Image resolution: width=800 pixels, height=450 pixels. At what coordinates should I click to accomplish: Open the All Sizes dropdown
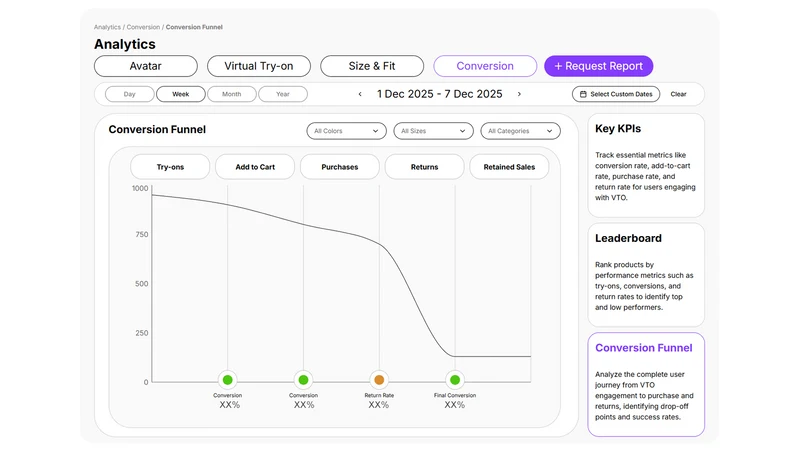pos(433,131)
